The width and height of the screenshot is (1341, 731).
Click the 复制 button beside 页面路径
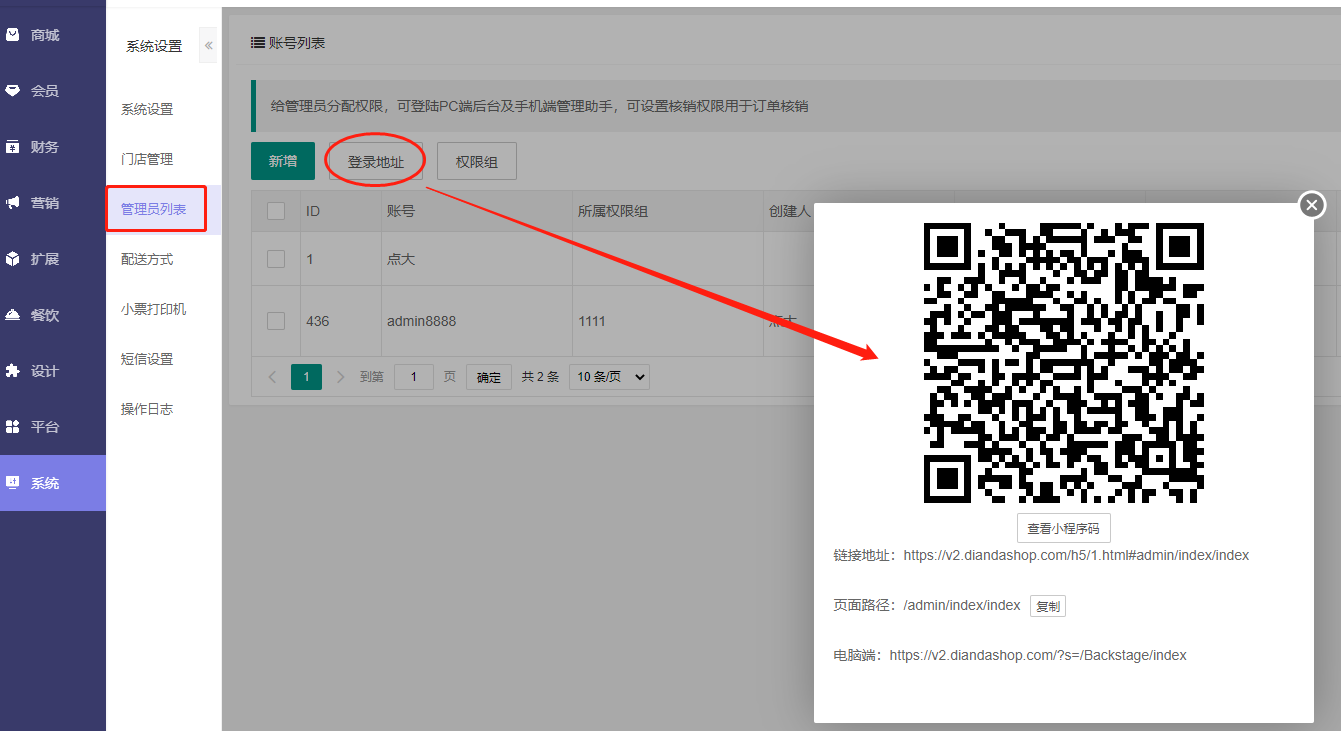(x=1048, y=606)
